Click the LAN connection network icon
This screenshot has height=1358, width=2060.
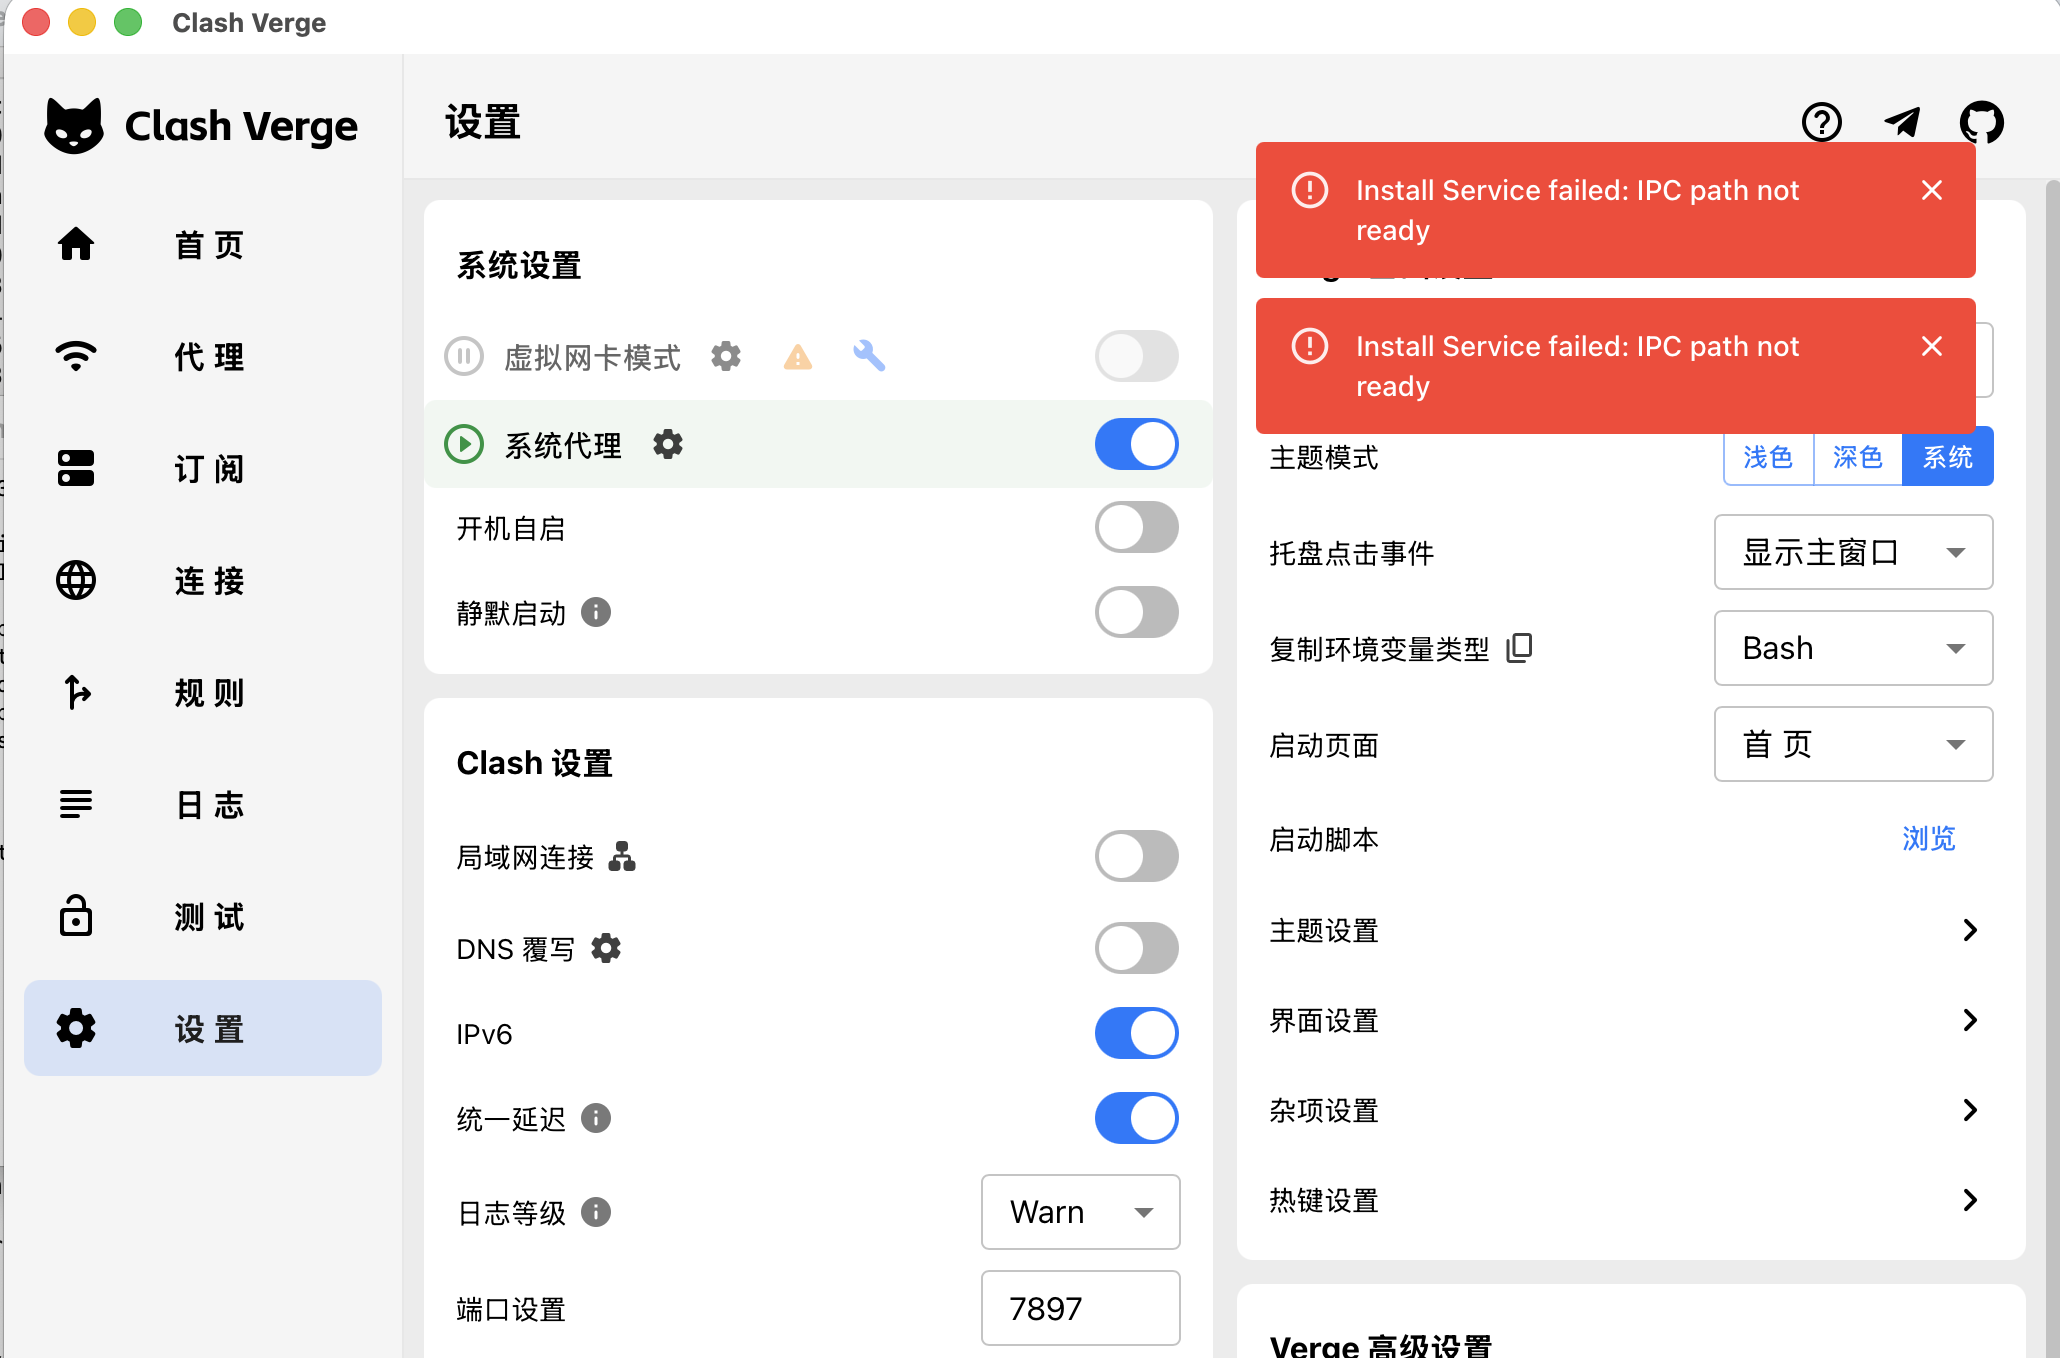click(622, 856)
